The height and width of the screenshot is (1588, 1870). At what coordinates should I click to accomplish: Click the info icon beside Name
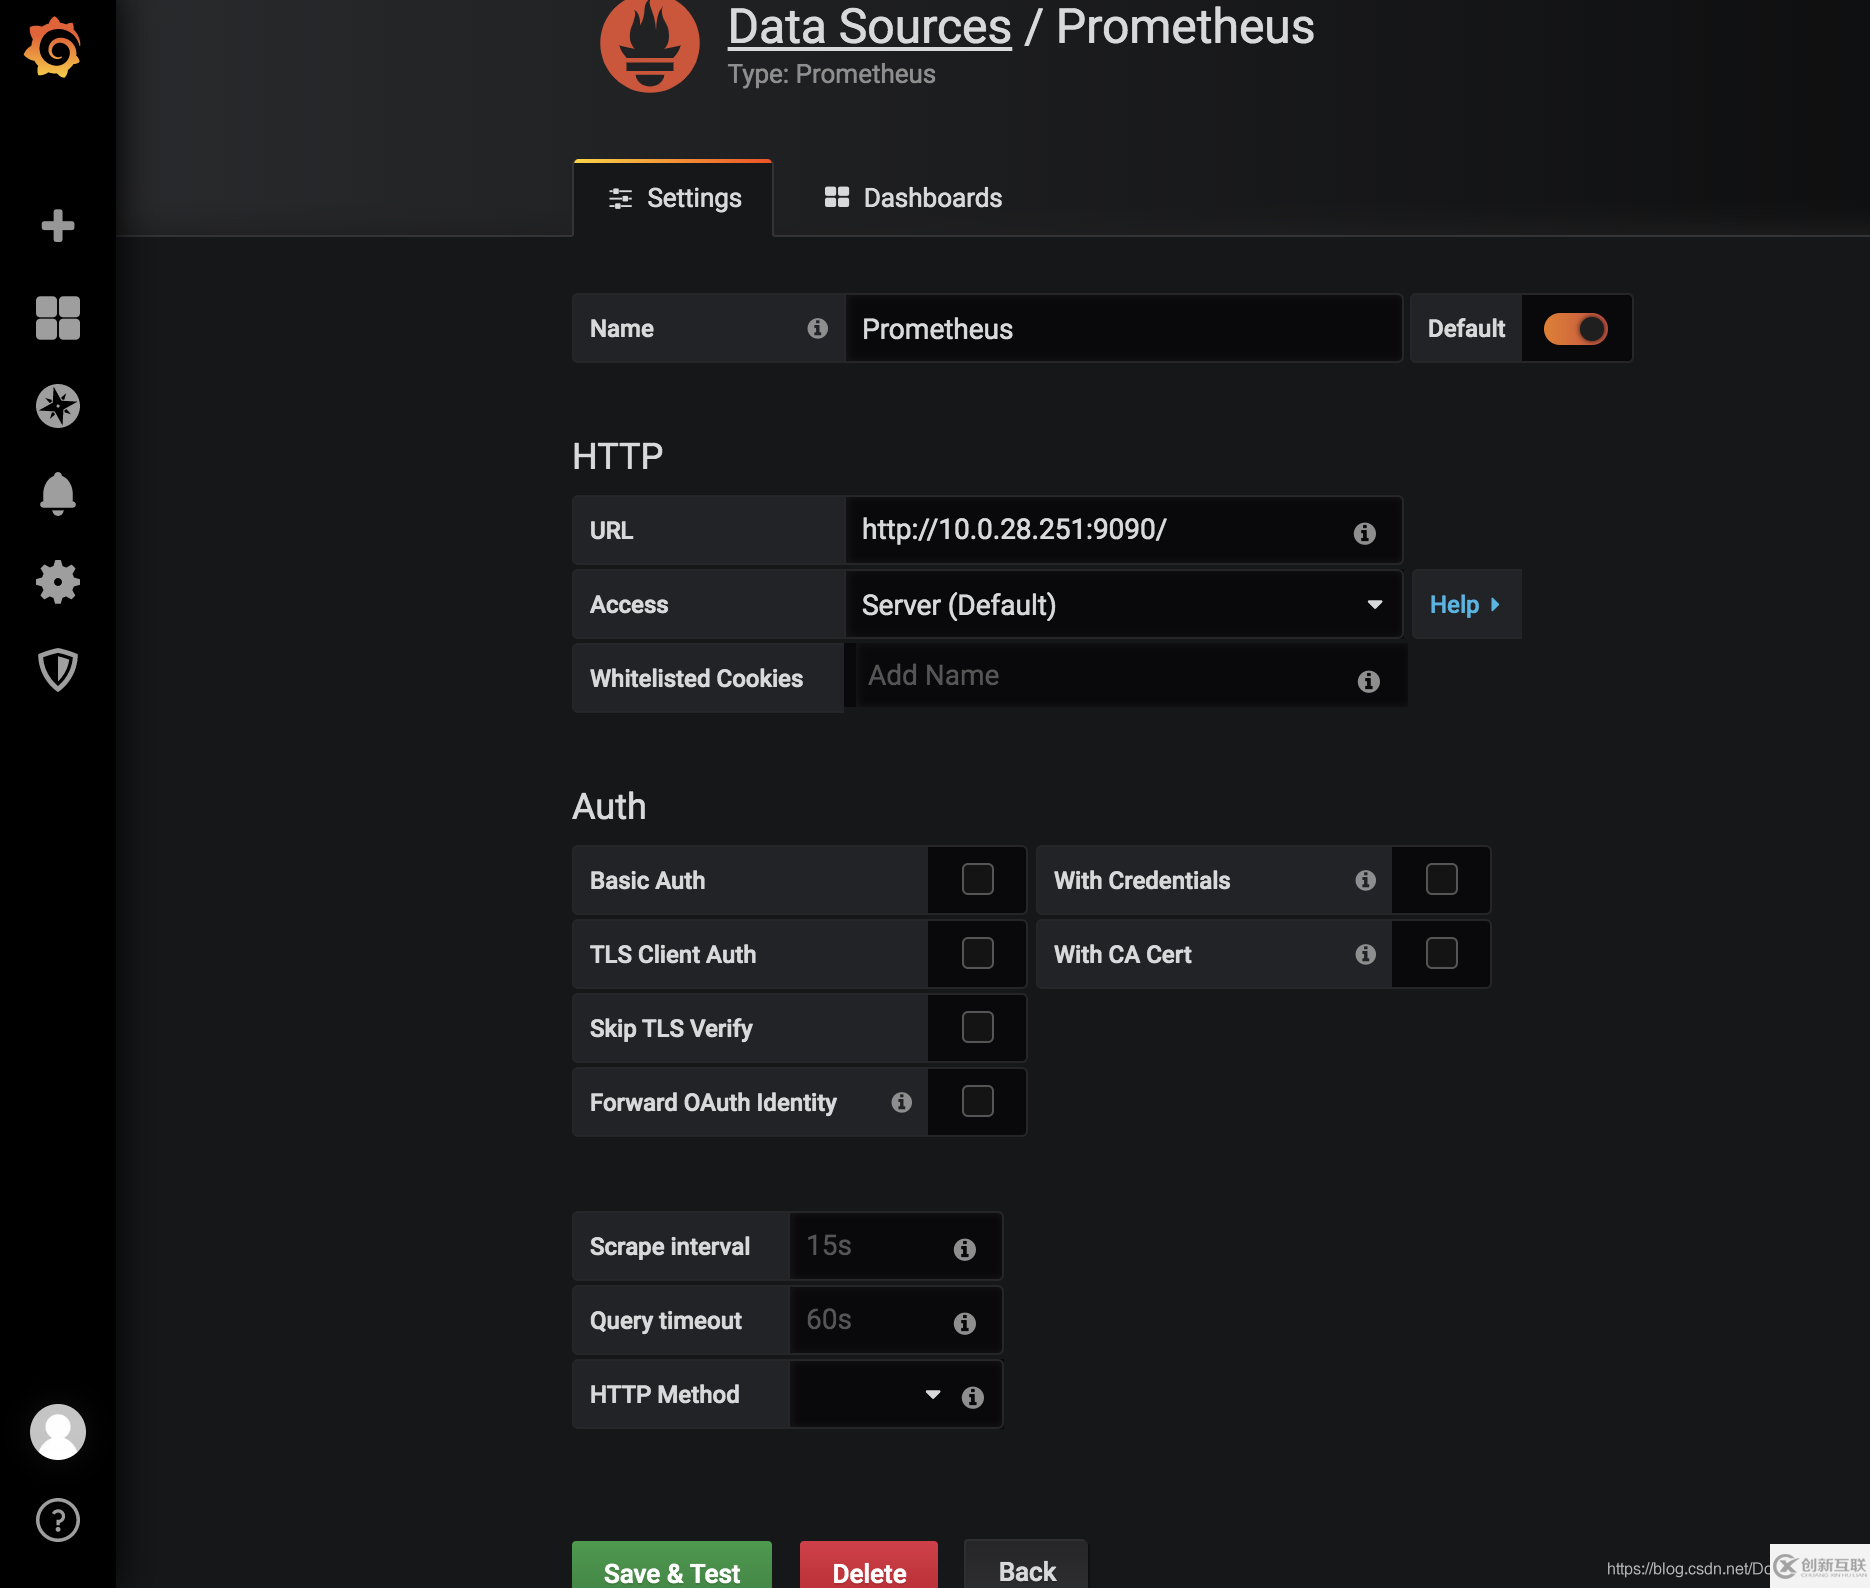coord(818,328)
